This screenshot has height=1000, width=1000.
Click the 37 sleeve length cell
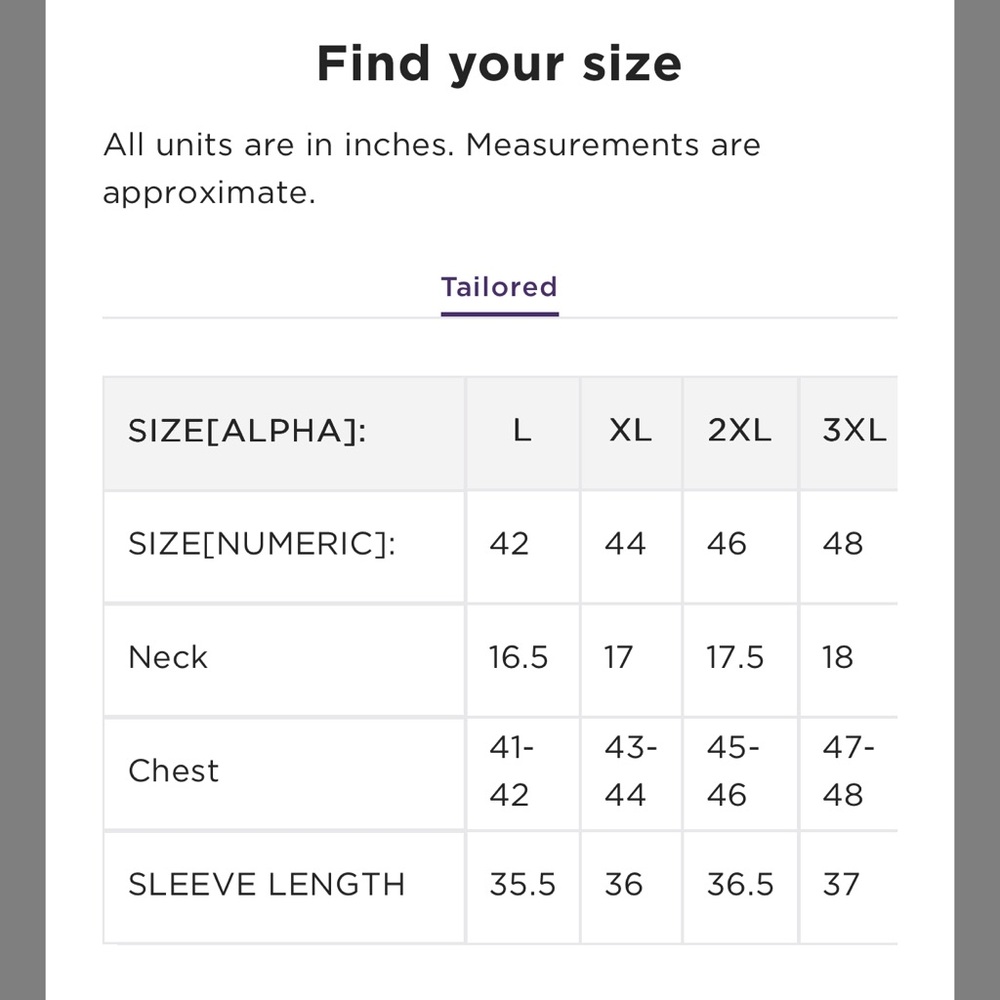(x=840, y=885)
